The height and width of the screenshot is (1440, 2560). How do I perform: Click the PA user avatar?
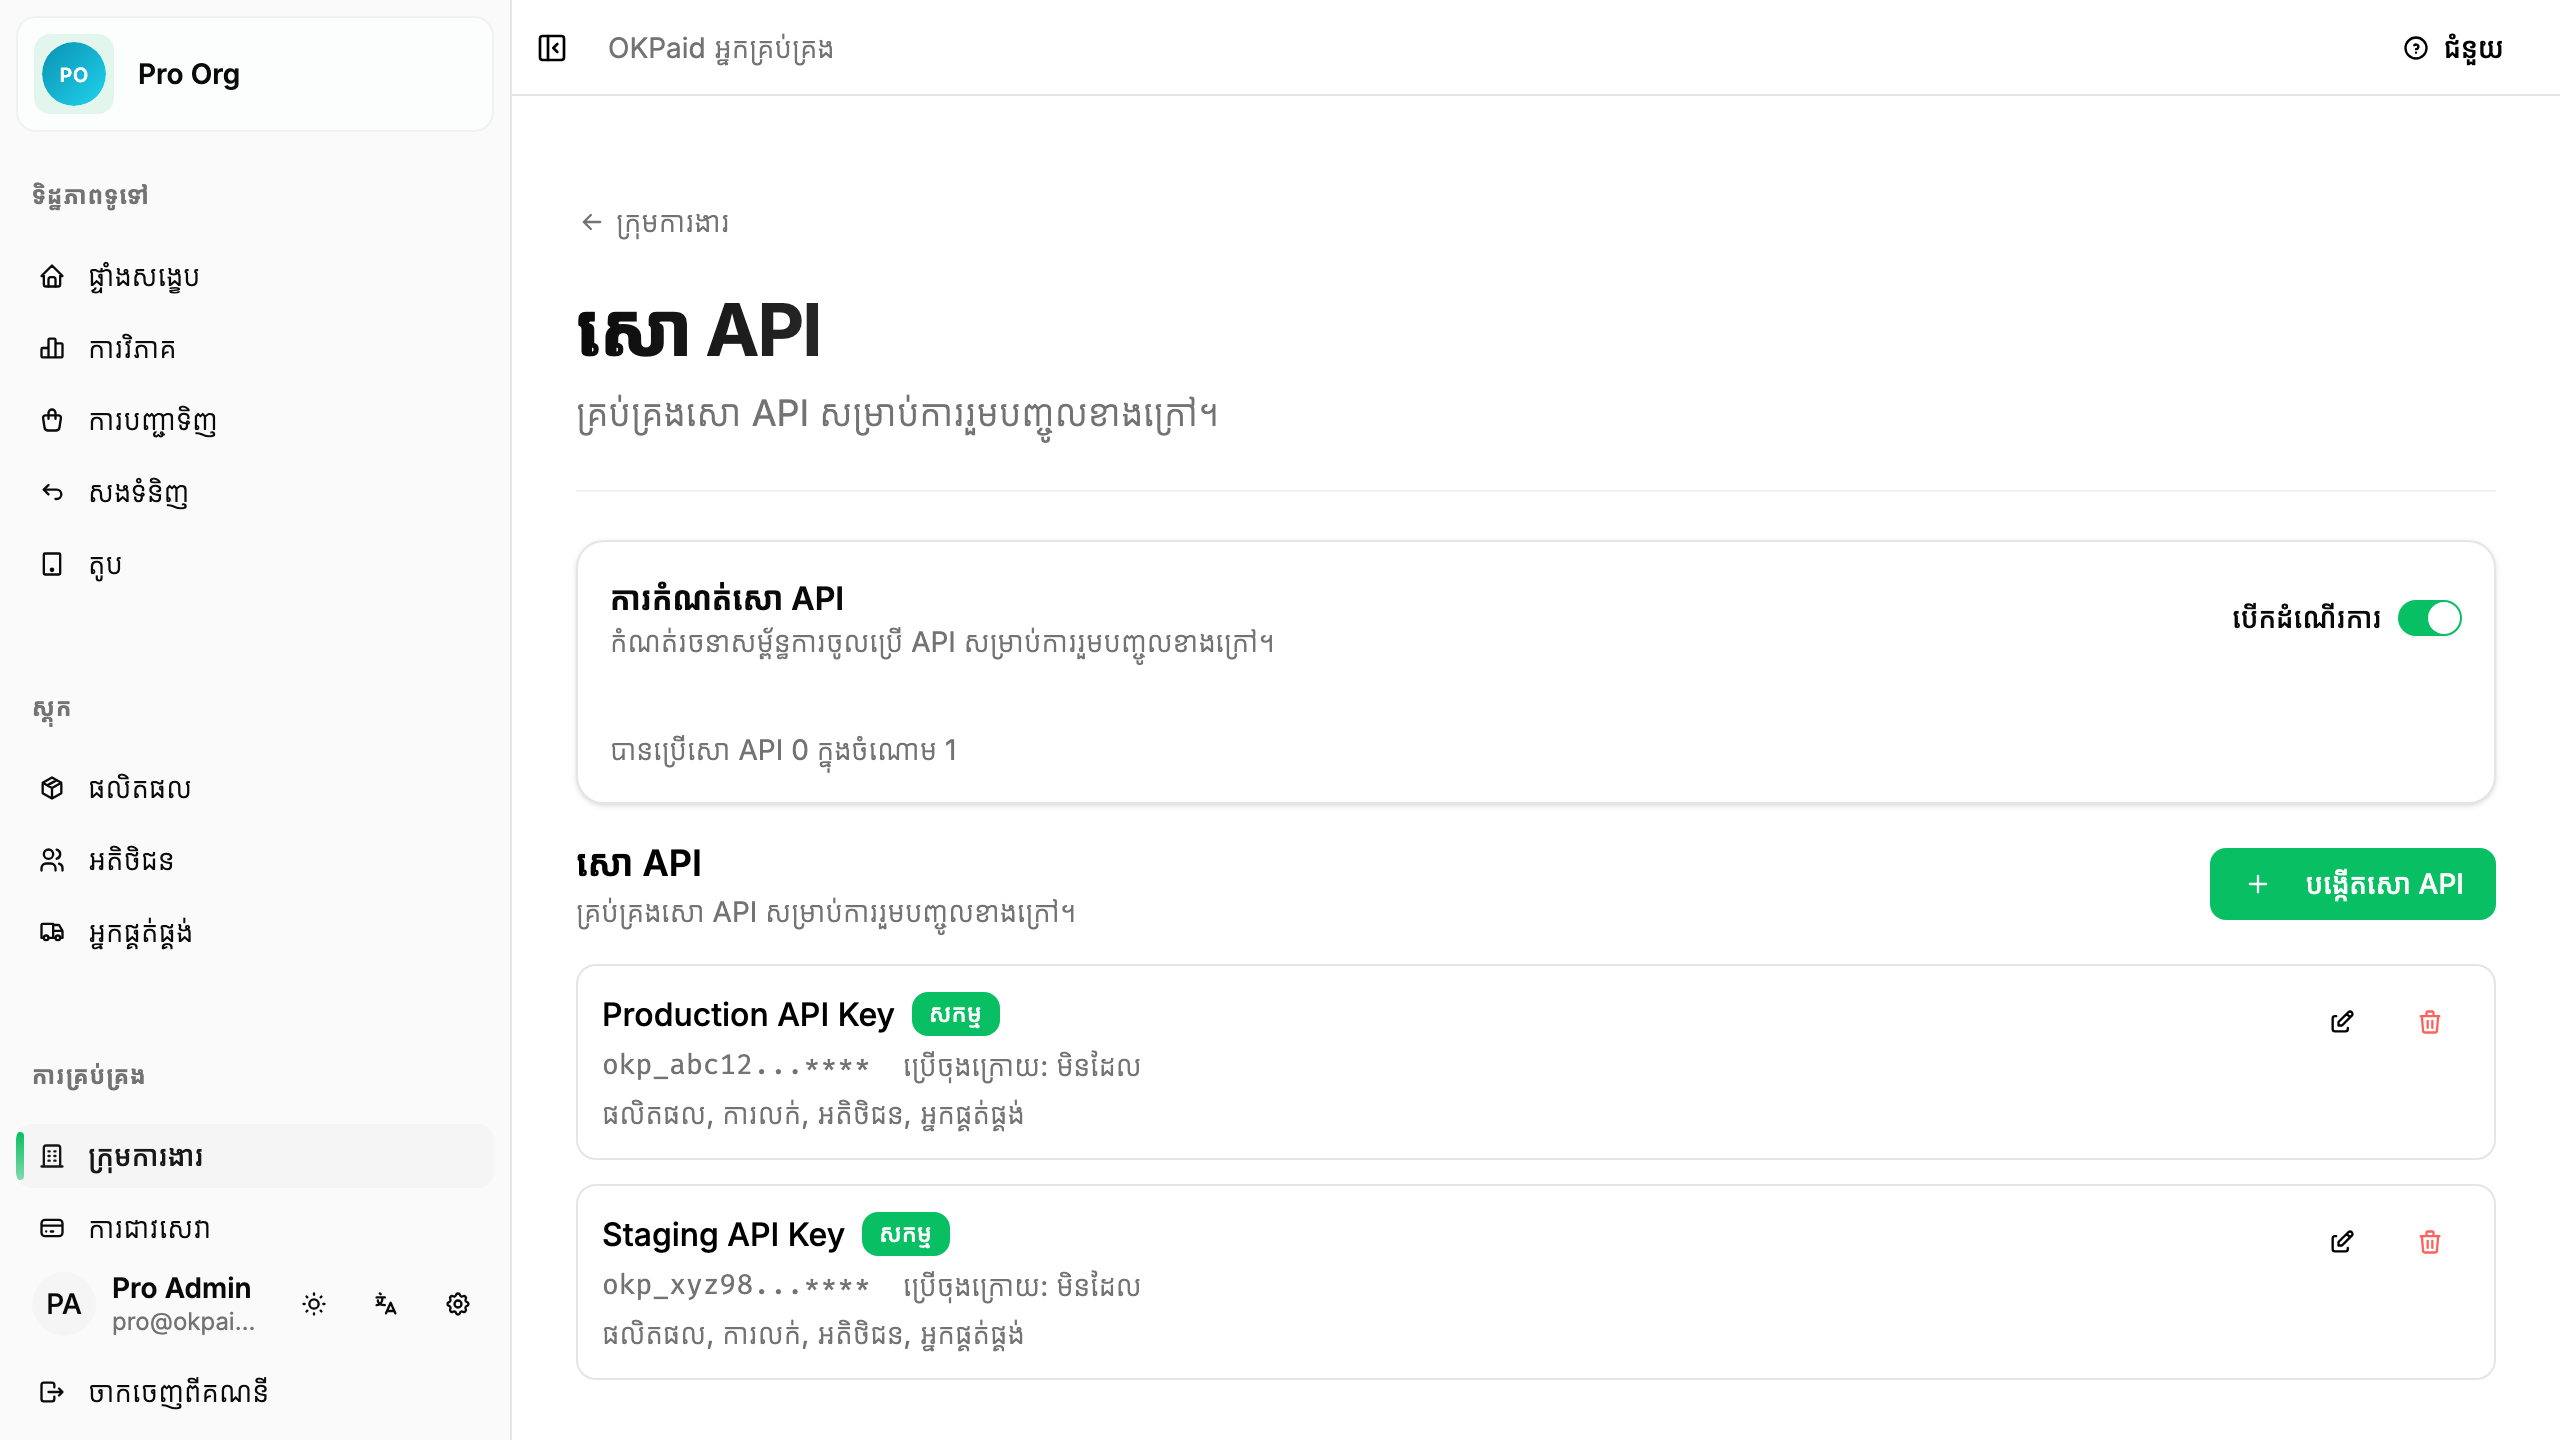coord(64,1304)
